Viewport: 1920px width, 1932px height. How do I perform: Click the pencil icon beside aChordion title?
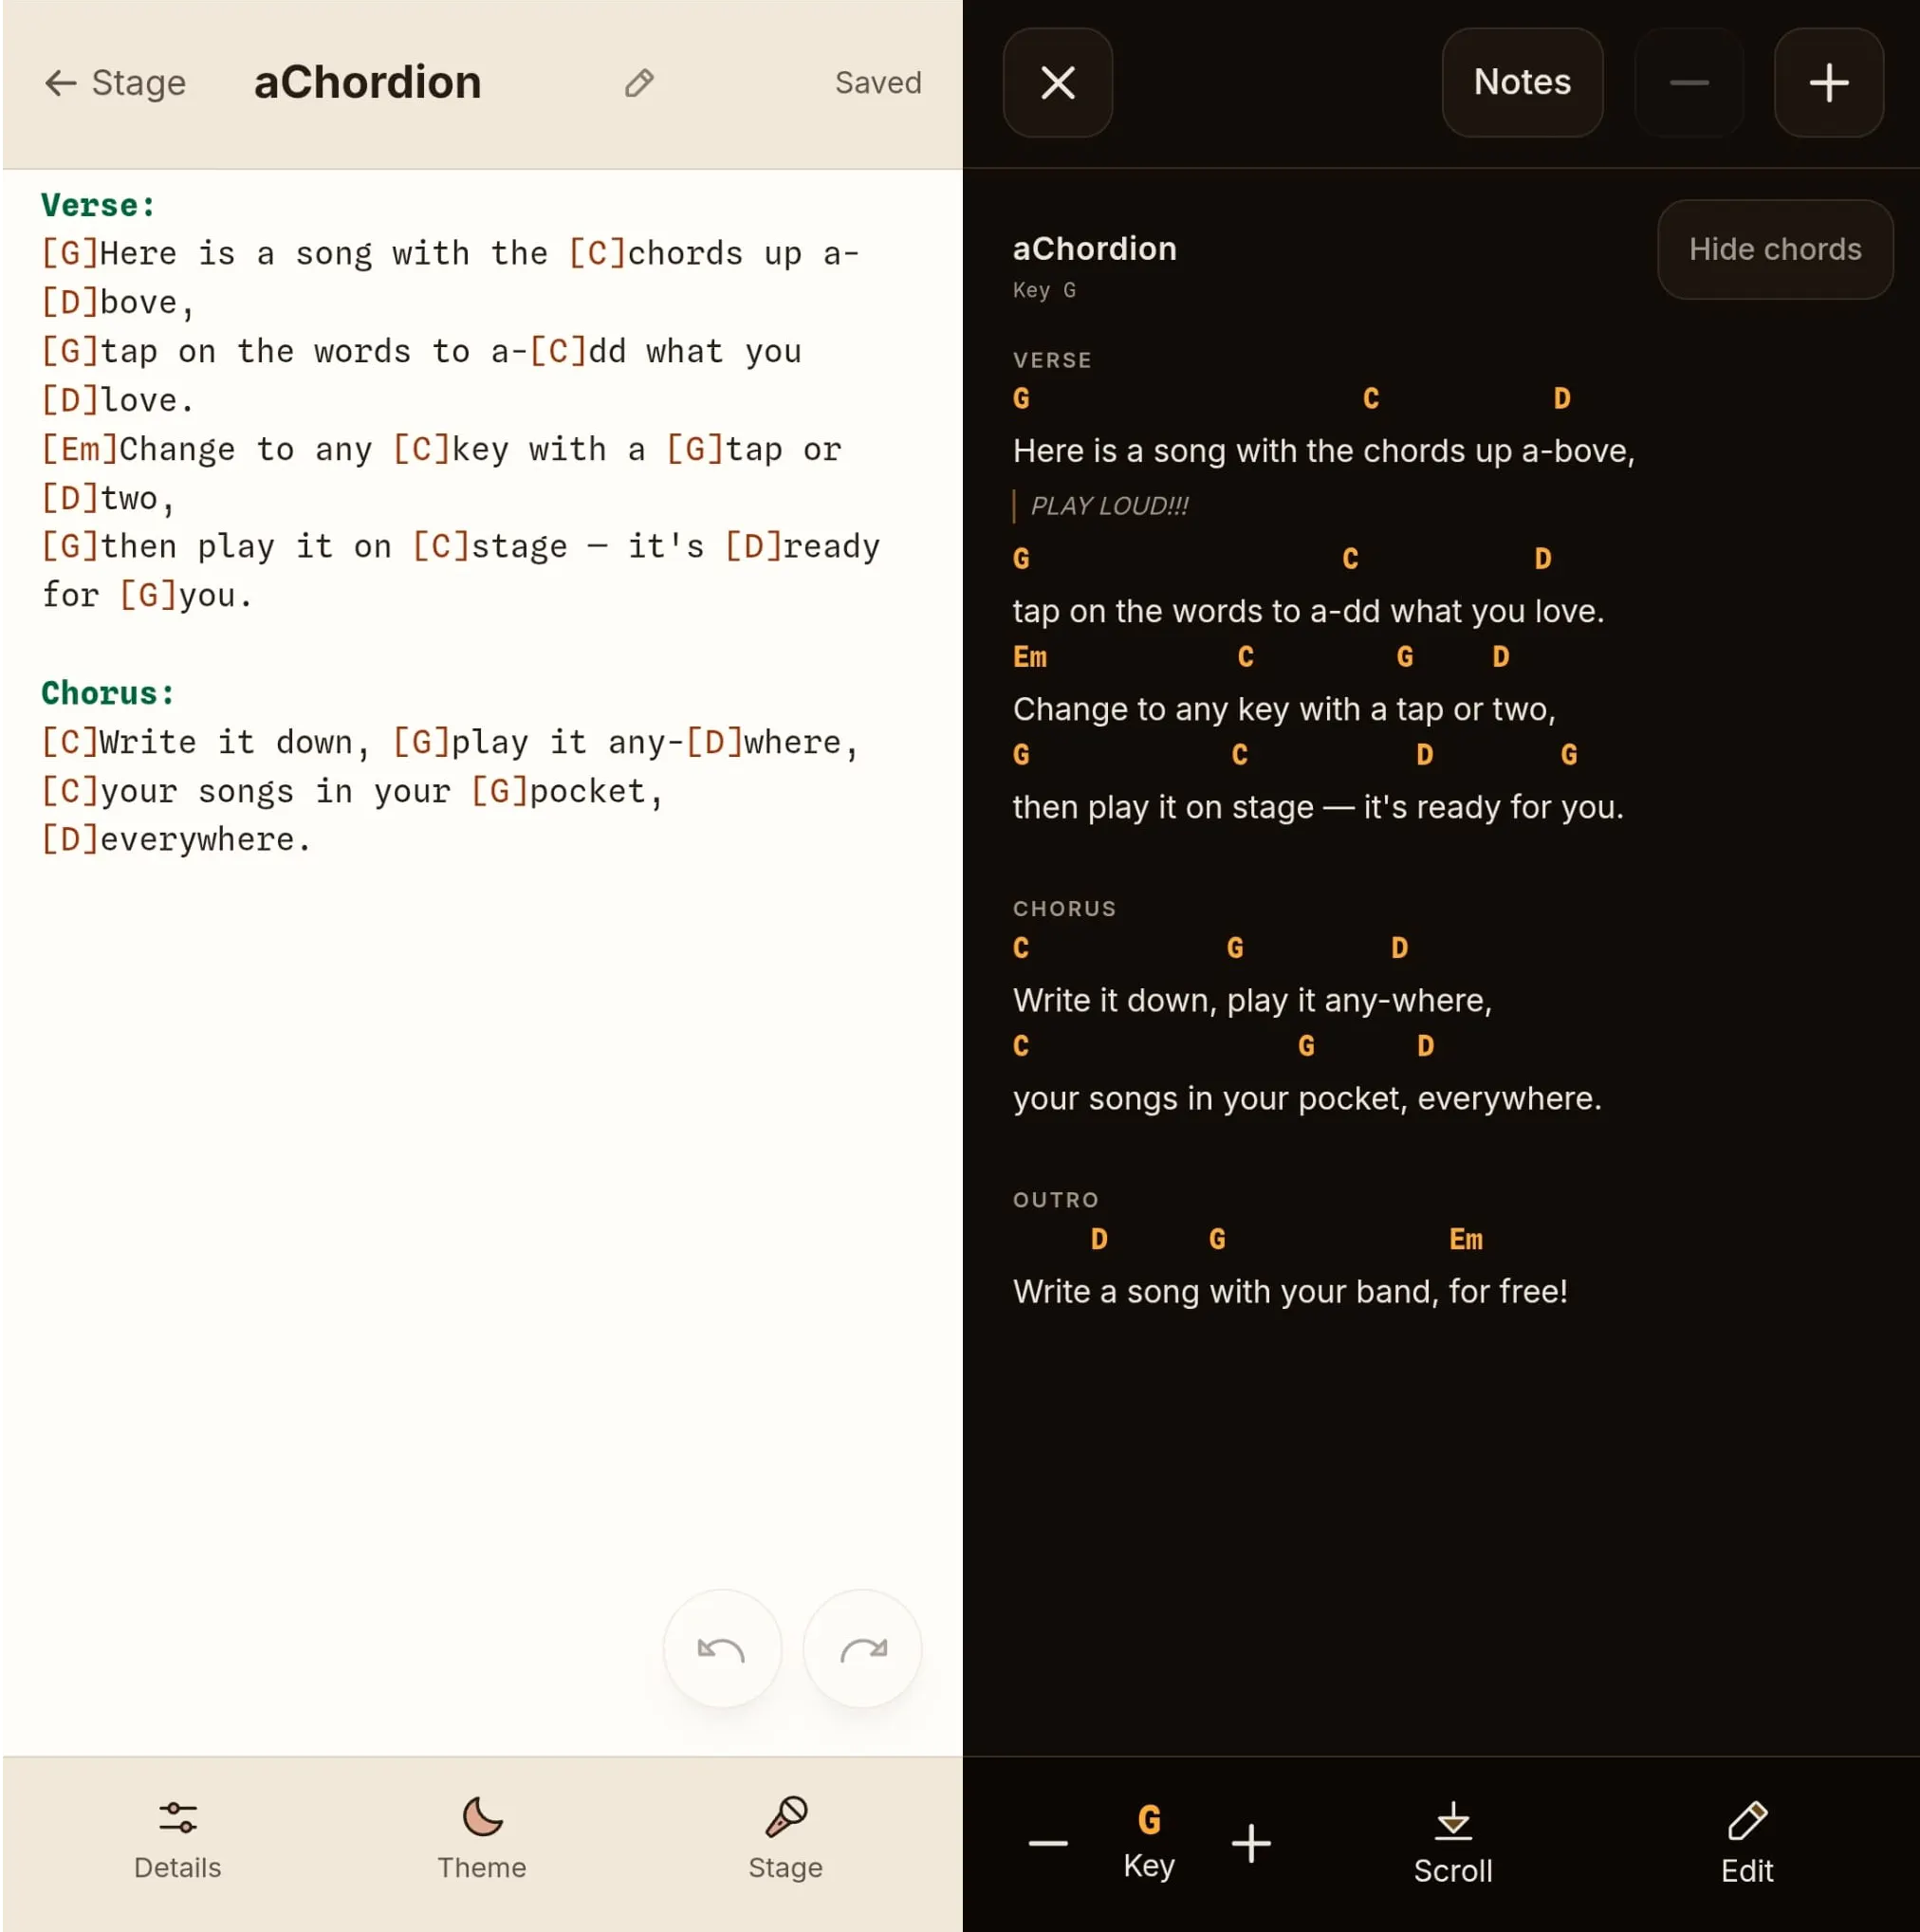[x=639, y=83]
